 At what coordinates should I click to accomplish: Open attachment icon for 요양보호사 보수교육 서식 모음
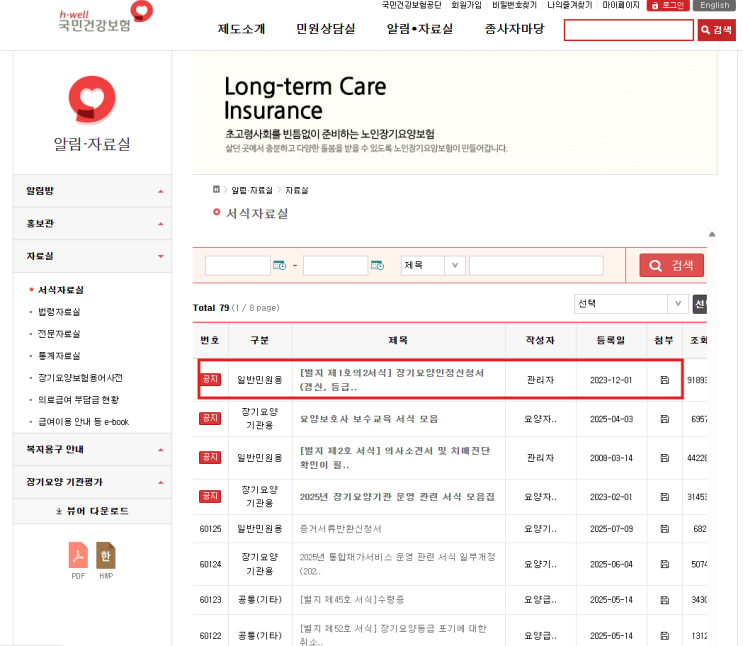click(664, 419)
